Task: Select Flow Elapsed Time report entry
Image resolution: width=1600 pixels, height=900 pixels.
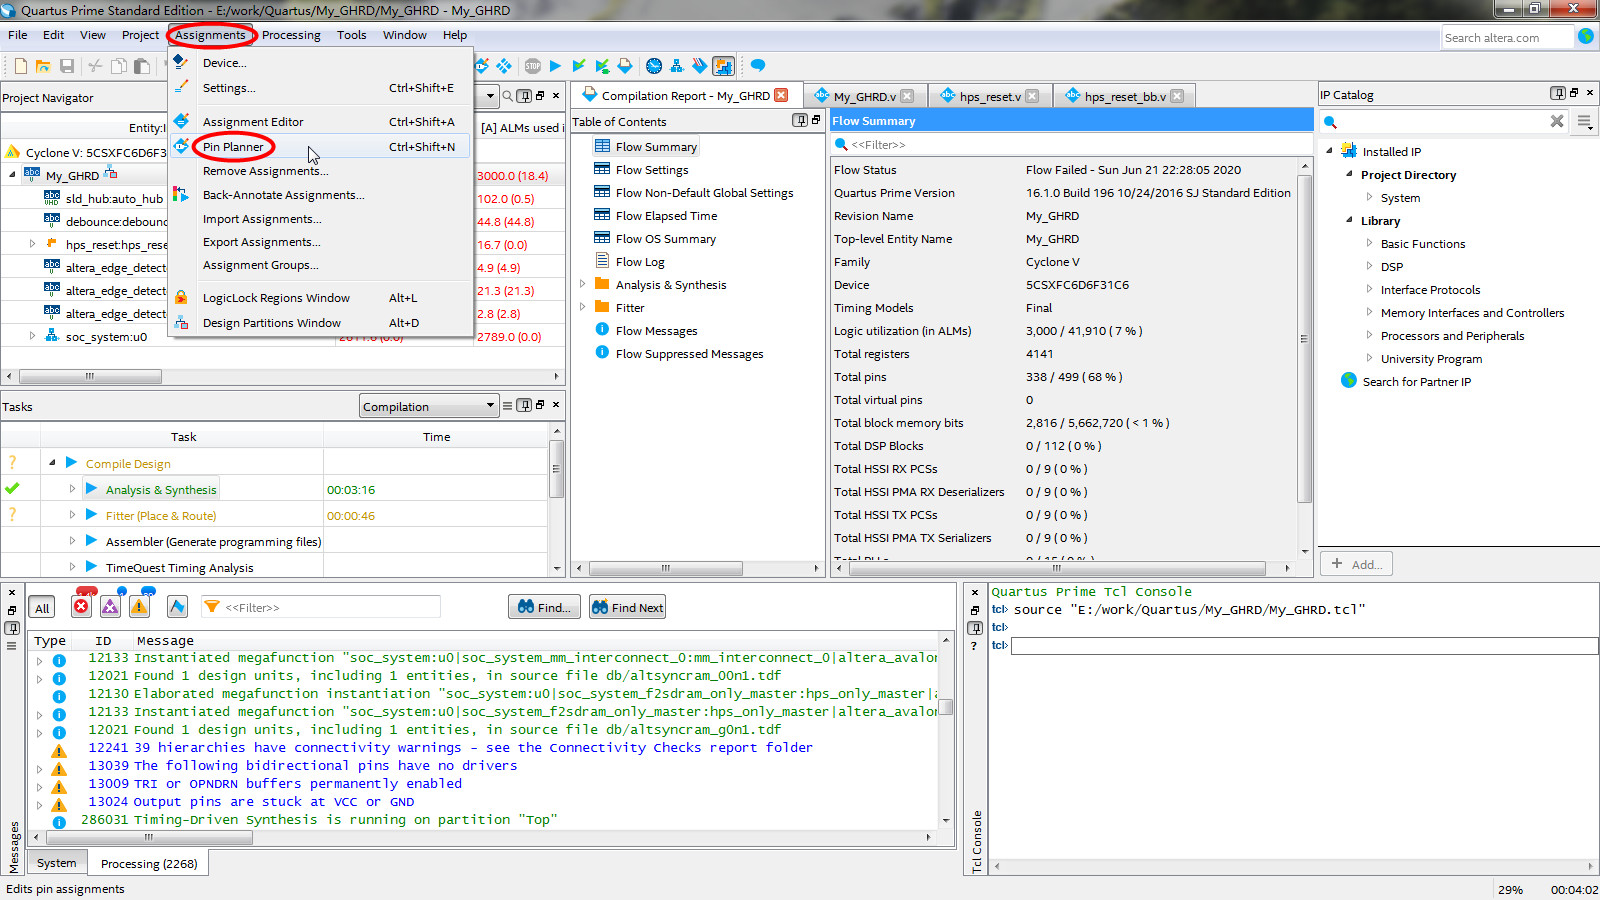Action: [666, 216]
